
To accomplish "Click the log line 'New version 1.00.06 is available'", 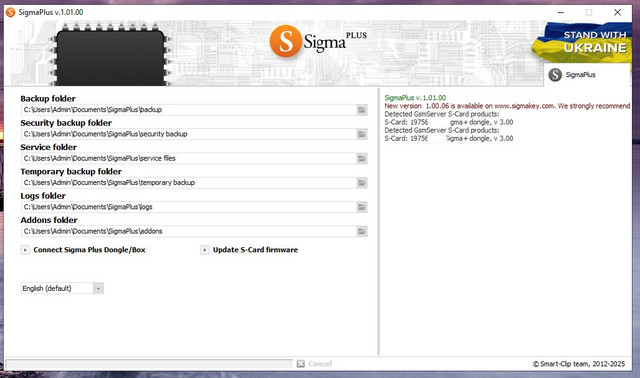I will tap(507, 106).
